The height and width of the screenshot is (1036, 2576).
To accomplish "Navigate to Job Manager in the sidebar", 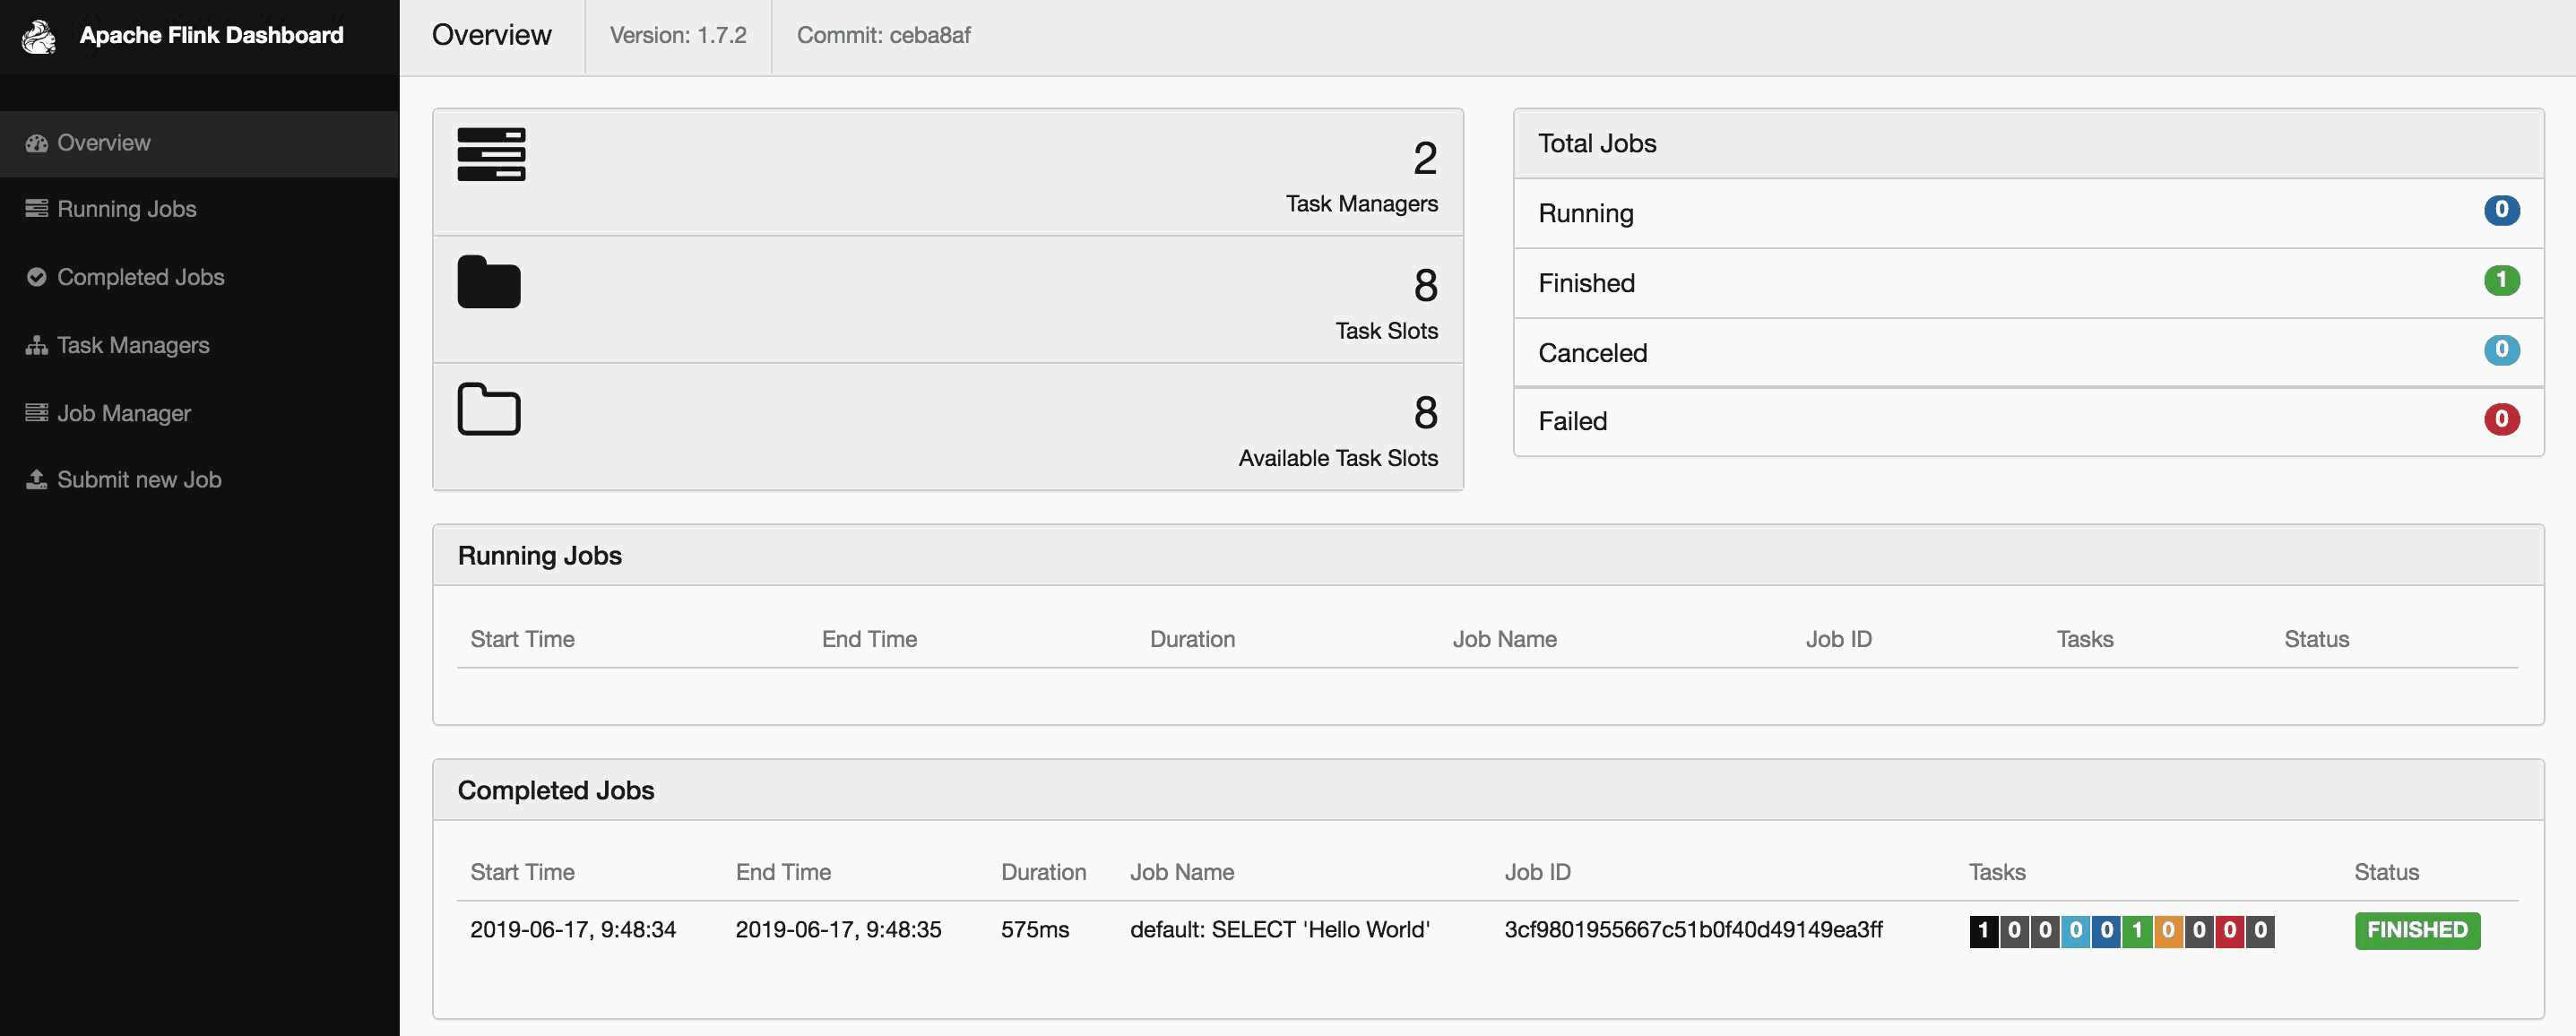I will tap(199, 413).
